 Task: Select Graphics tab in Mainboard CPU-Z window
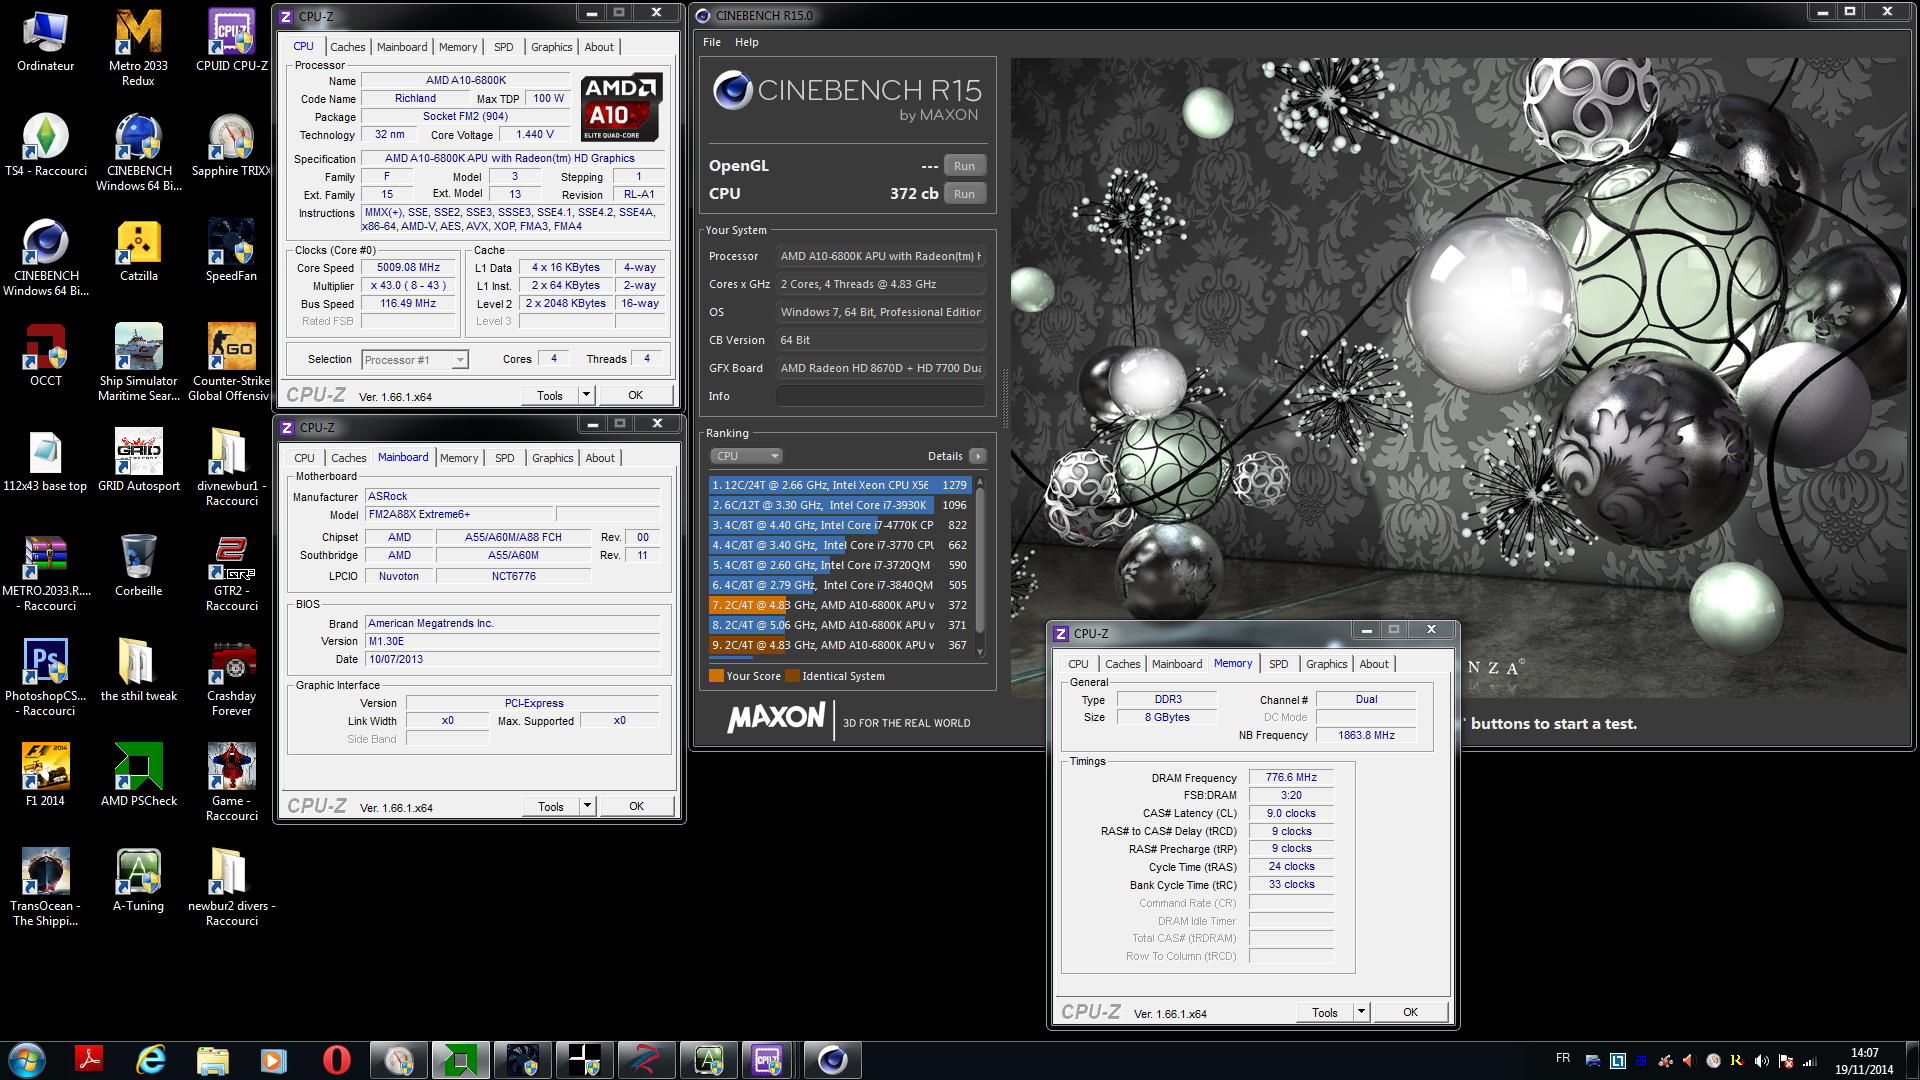point(553,458)
